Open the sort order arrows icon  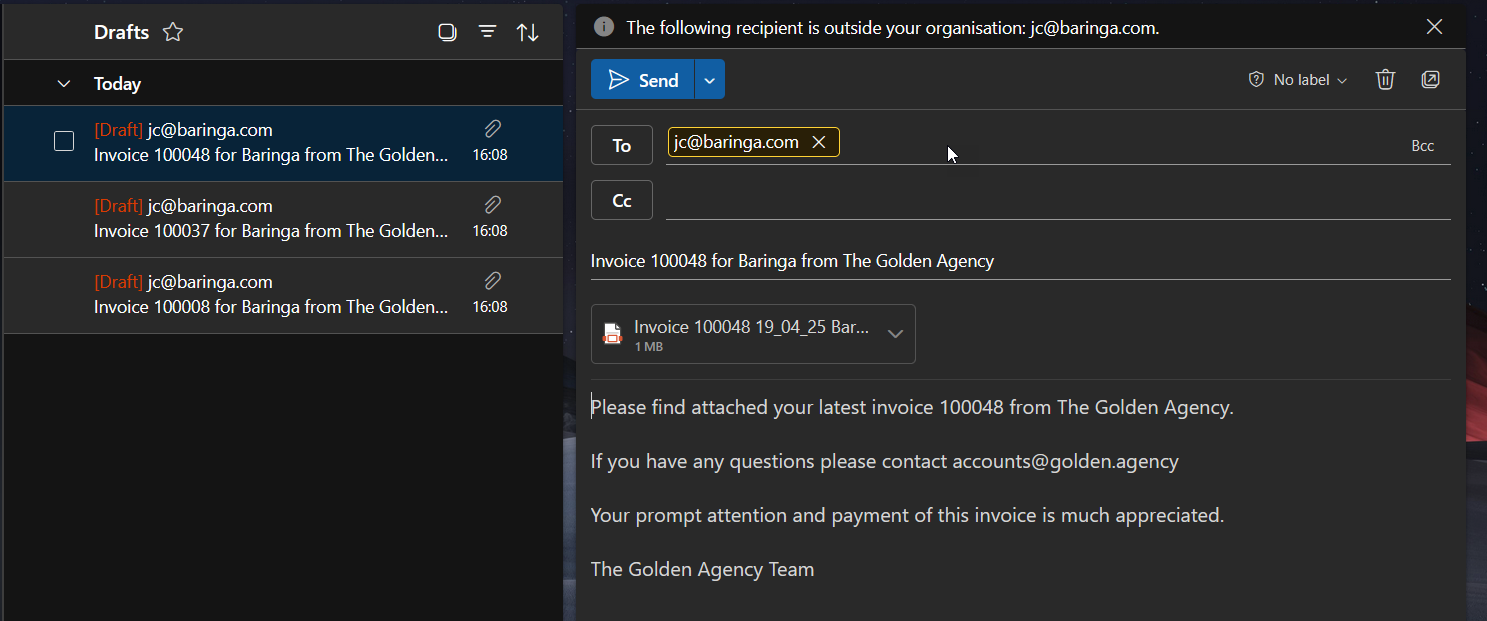coord(527,32)
